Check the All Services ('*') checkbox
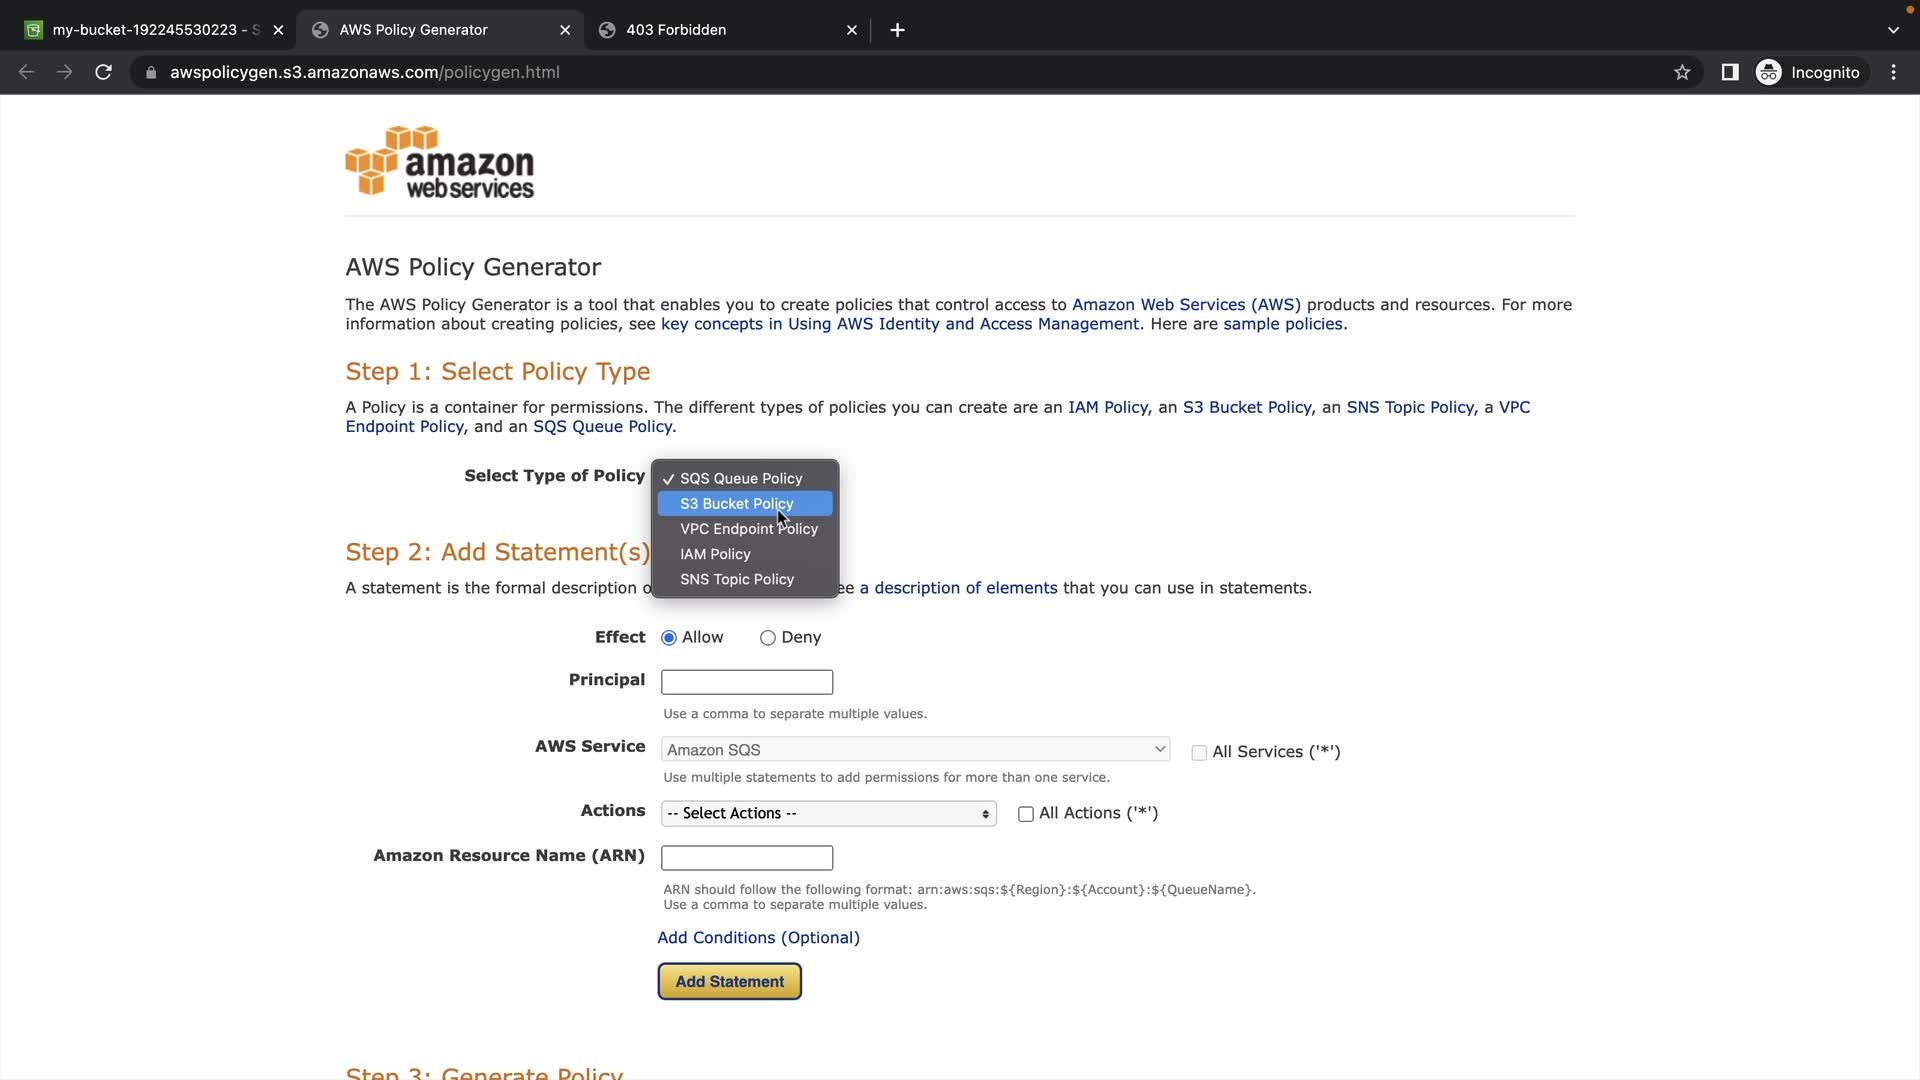This screenshot has height=1080, width=1920. [x=1199, y=753]
